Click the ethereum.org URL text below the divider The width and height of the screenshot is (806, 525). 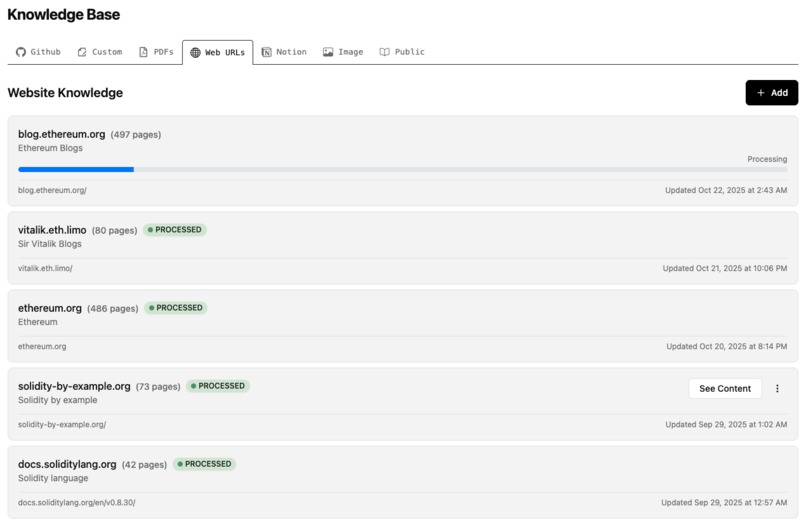coord(42,347)
